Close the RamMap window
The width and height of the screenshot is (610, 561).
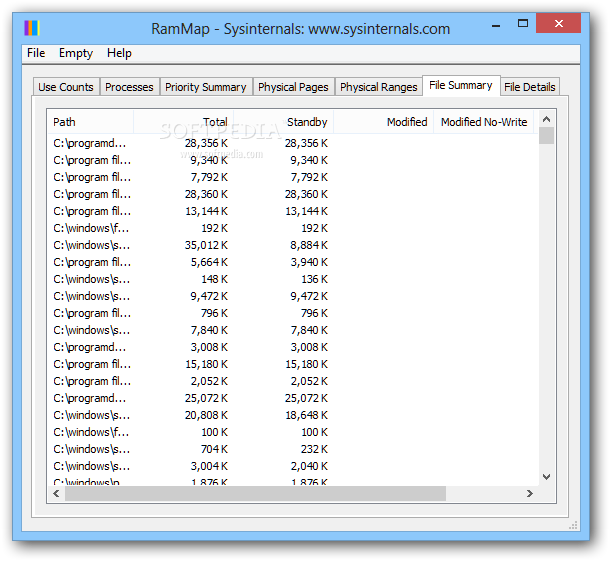coord(559,23)
